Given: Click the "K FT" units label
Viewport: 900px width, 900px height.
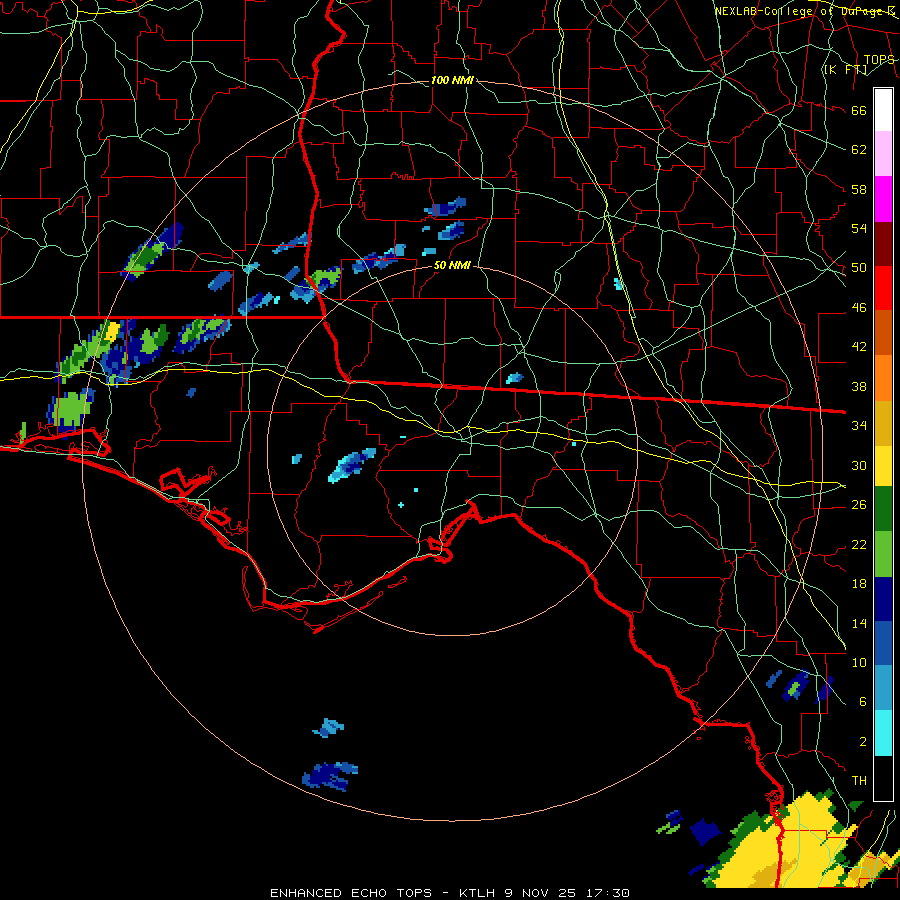Looking at the screenshot, I should click(845, 69).
